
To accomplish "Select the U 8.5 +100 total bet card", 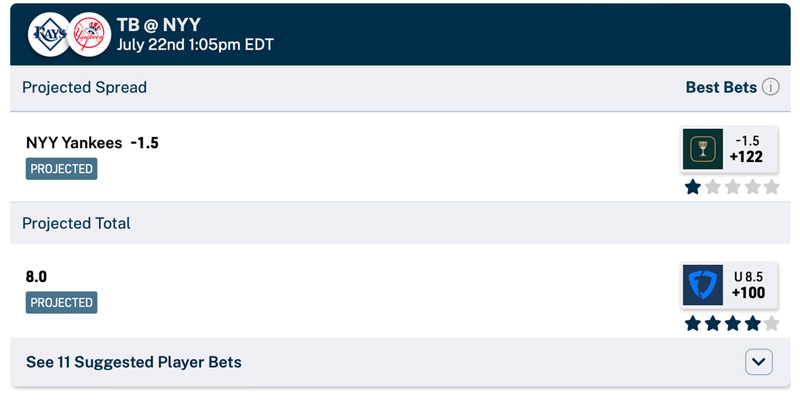I will [730, 285].
